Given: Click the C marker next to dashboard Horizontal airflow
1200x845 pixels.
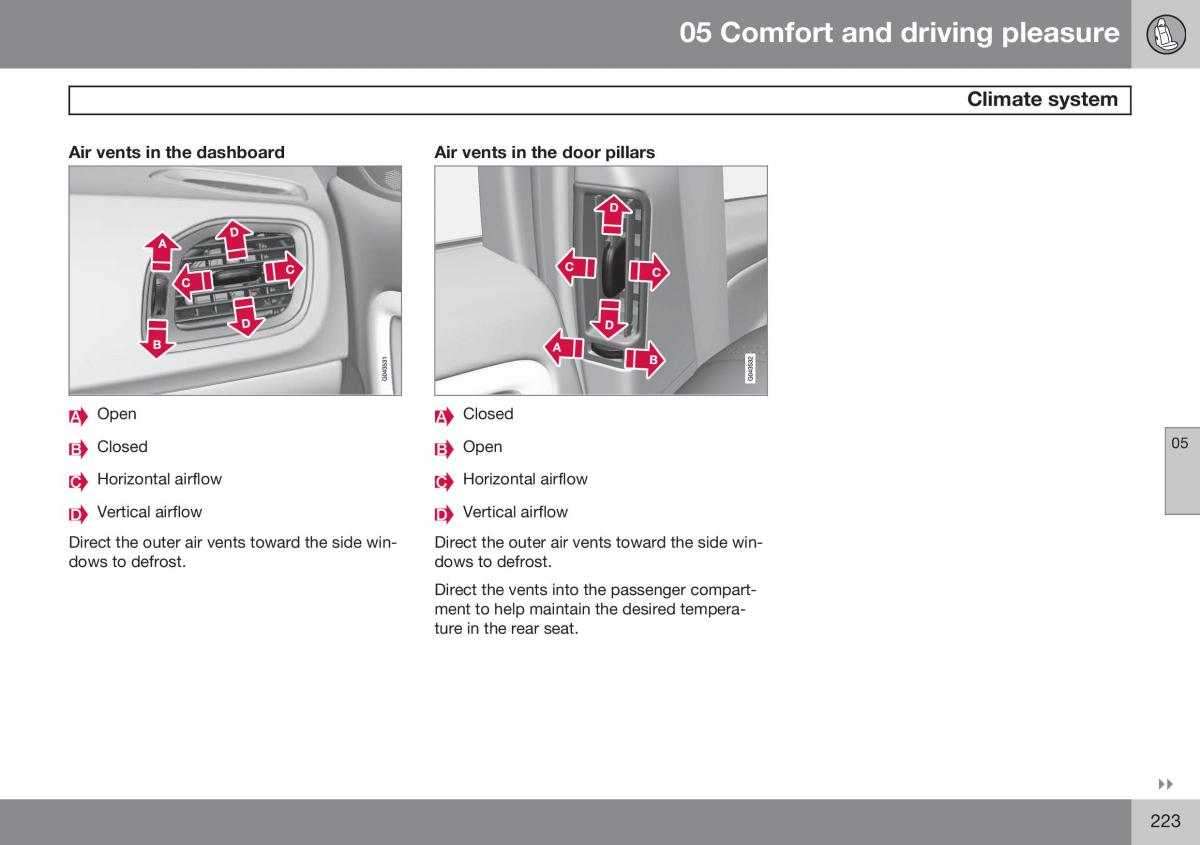Looking at the screenshot, I should pyautogui.click(x=78, y=481).
